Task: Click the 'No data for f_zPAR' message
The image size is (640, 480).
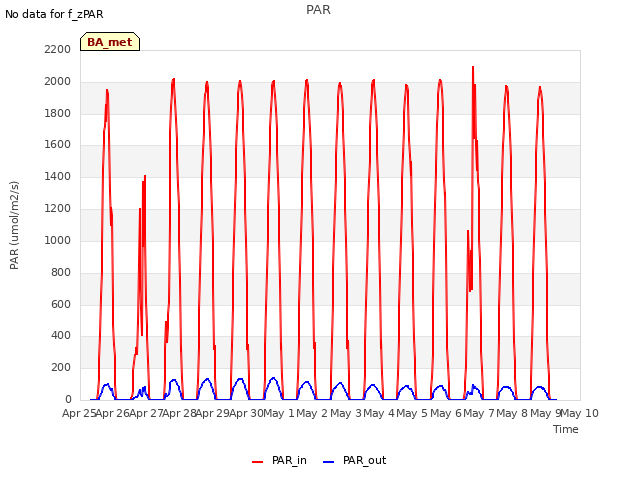Action: click(x=54, y=14)
